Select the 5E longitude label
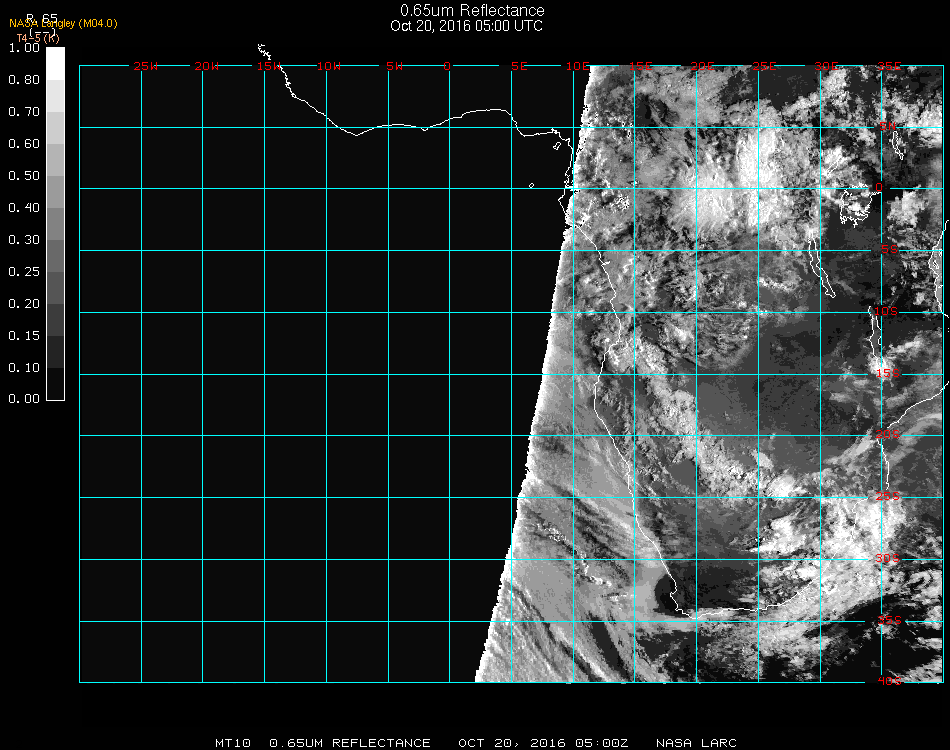950x750 pixels. pos(519,66)
